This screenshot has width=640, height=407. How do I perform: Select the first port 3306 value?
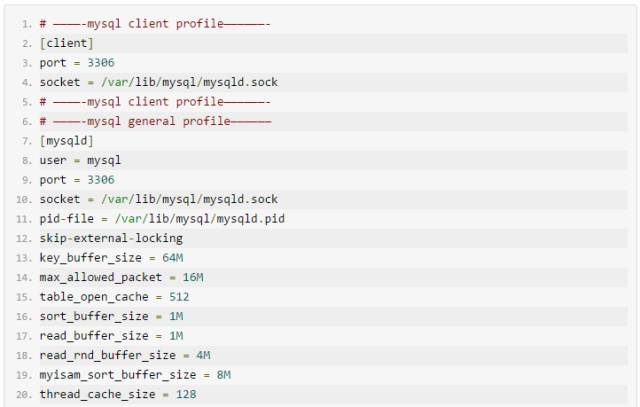click(x=101, y=62)
